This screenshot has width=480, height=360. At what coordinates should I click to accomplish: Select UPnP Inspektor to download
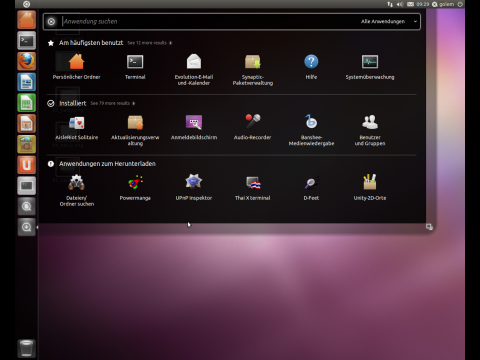(194, 187)
